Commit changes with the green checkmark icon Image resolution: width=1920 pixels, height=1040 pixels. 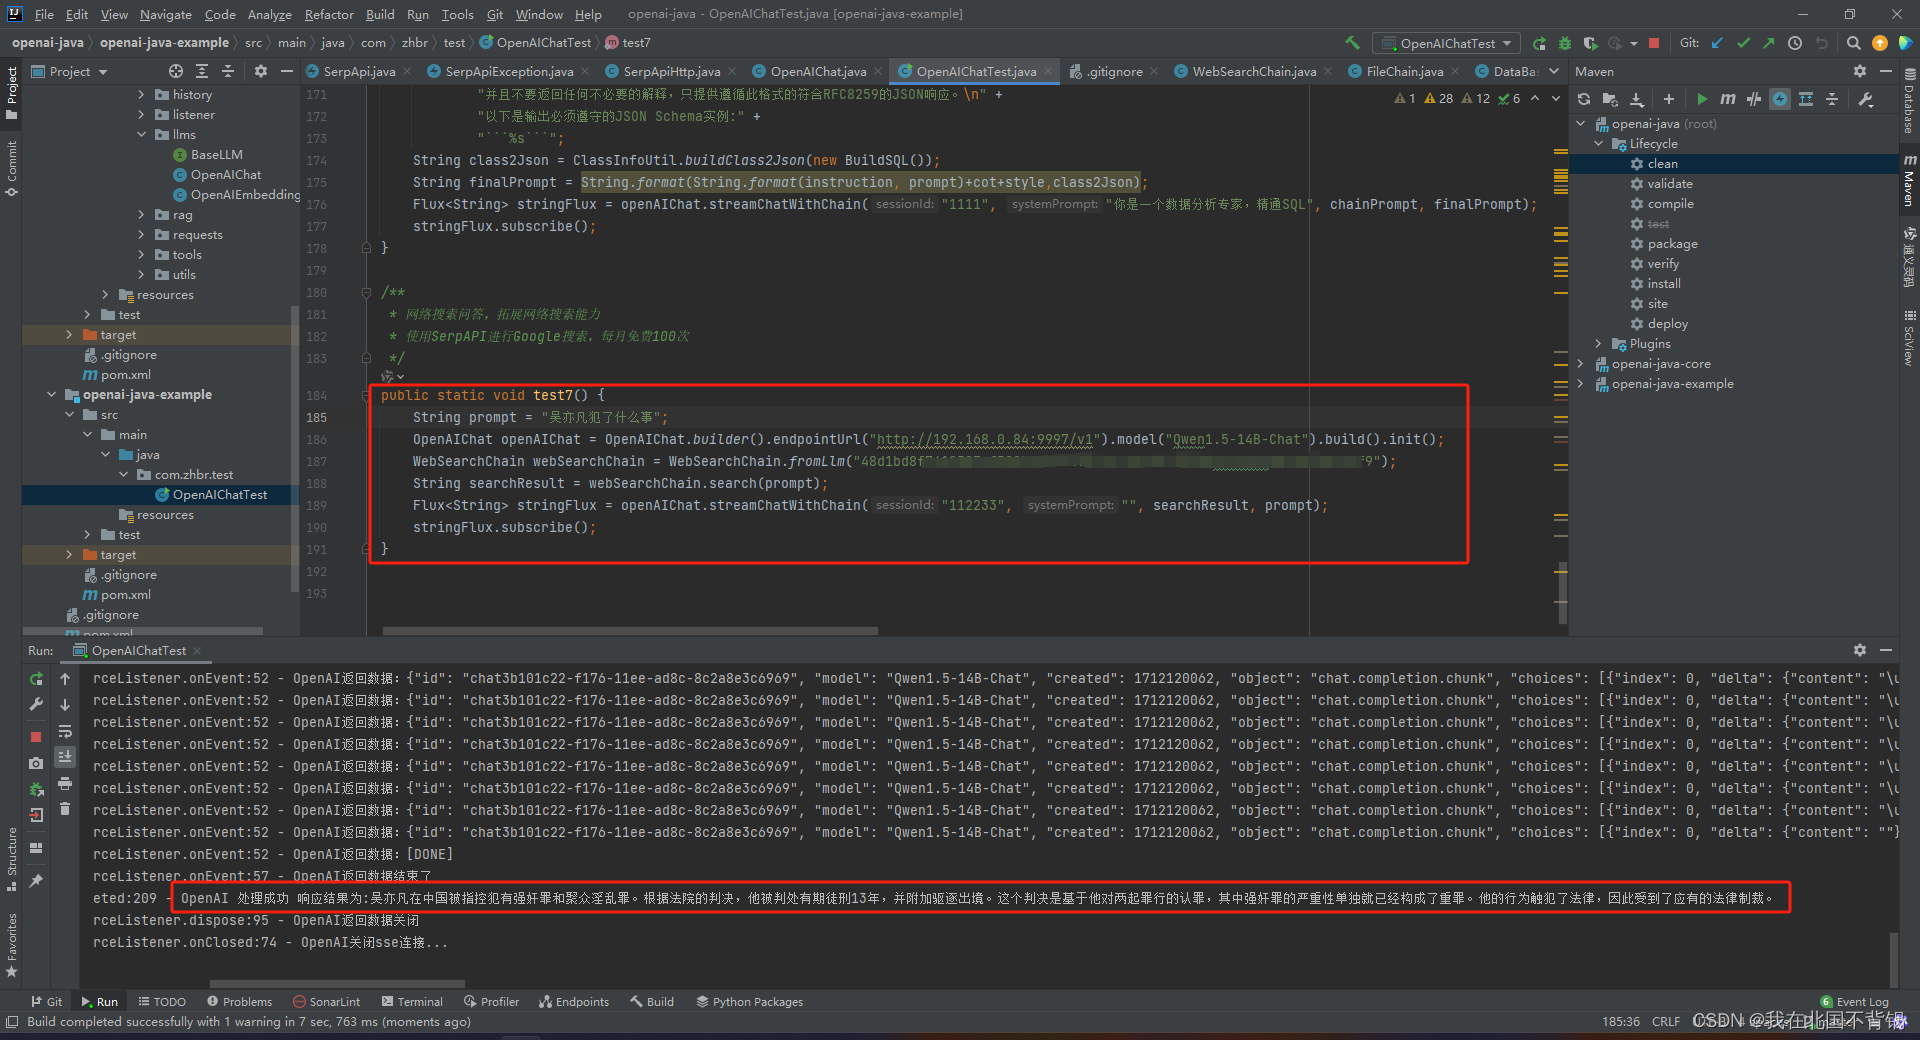(x=1743, y=43)
